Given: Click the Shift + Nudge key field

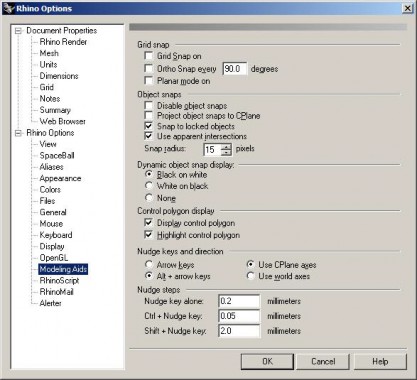Looking at the screenshot, I should click(x=239, y=331).
